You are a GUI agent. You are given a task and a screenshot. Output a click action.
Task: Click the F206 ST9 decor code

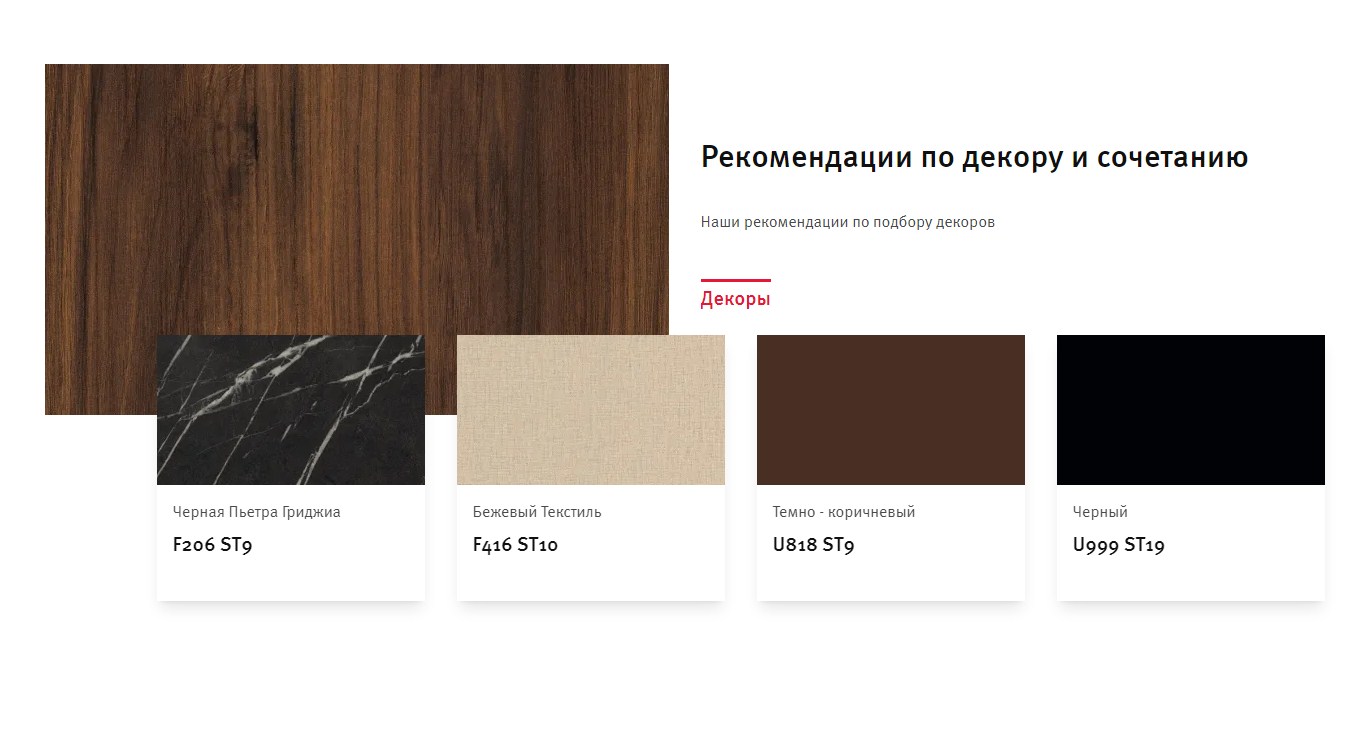pos(213,545)
